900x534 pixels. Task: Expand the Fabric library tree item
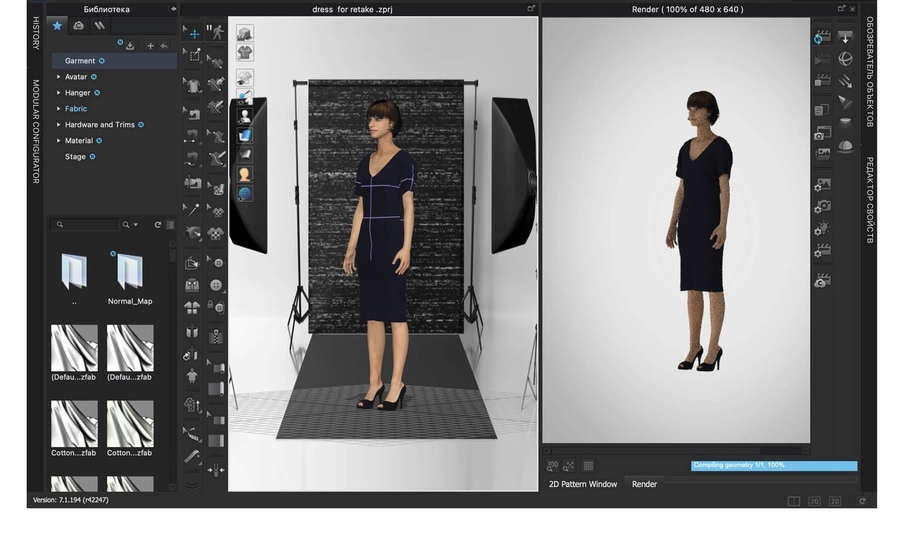[58, 109]
